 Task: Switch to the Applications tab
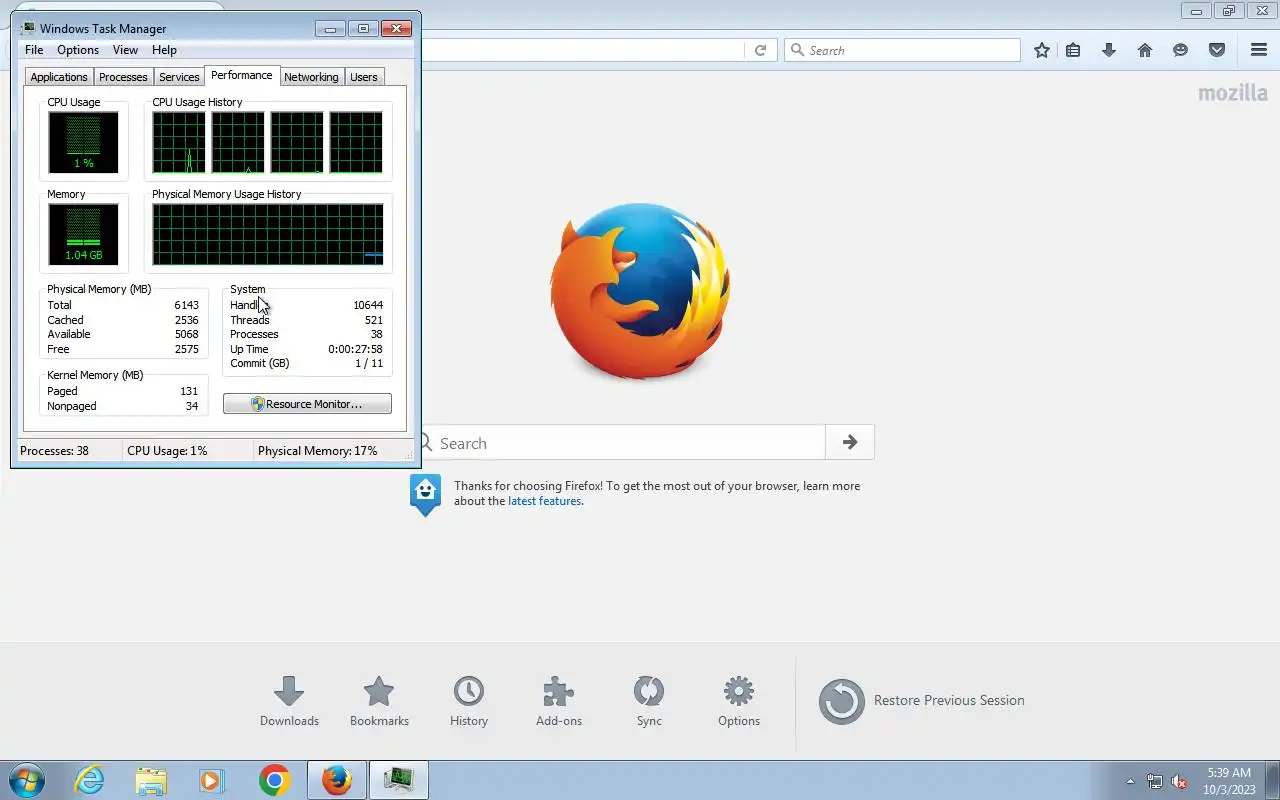59,77
